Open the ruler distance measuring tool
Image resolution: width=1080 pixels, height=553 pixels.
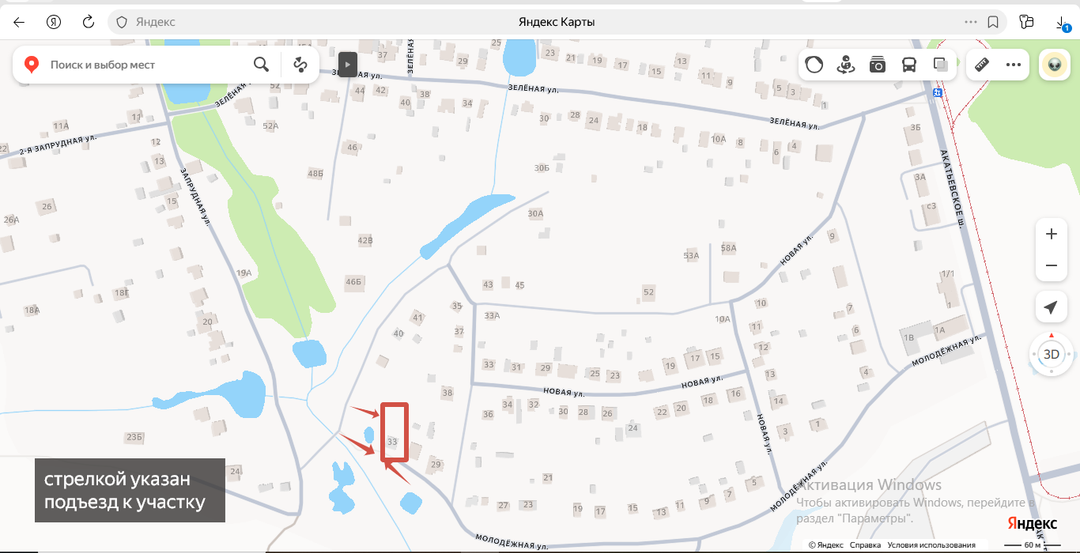[x=982, y=65]
